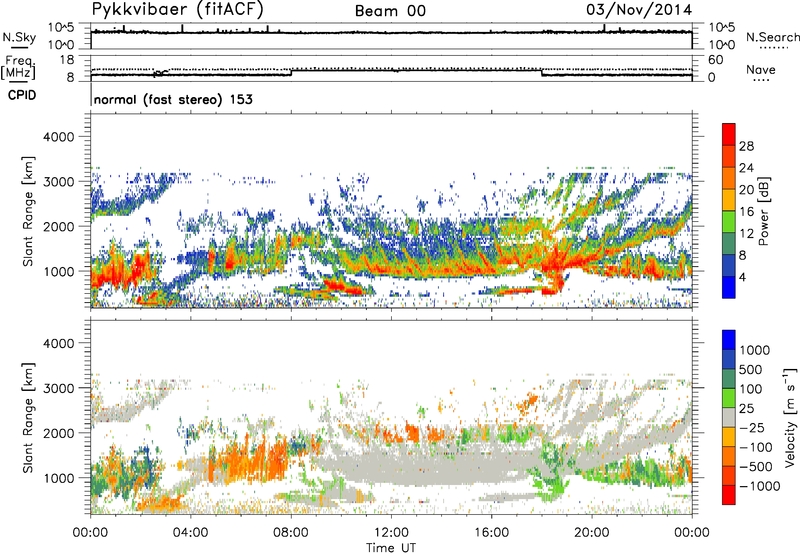Viewport: 800px width, 554px height.
Task: Click the 'Freq. [MHz]' axis label
Action: coord(19,67)
